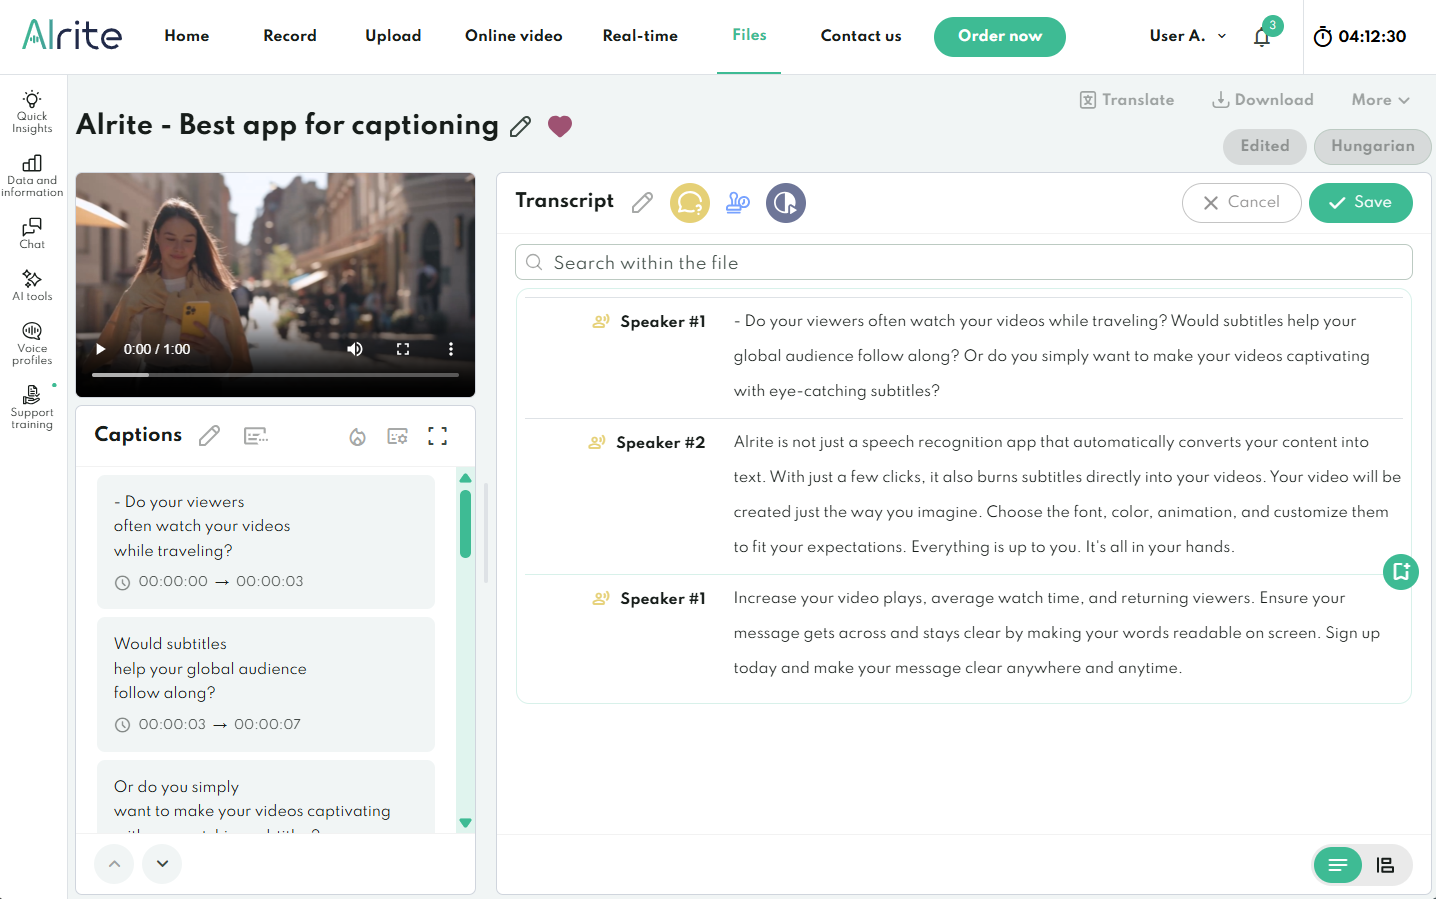Click the remaining time stopwatch 04:12:30
Image resolution: width=1436 pixels, height=899 pixels.
1360,37
